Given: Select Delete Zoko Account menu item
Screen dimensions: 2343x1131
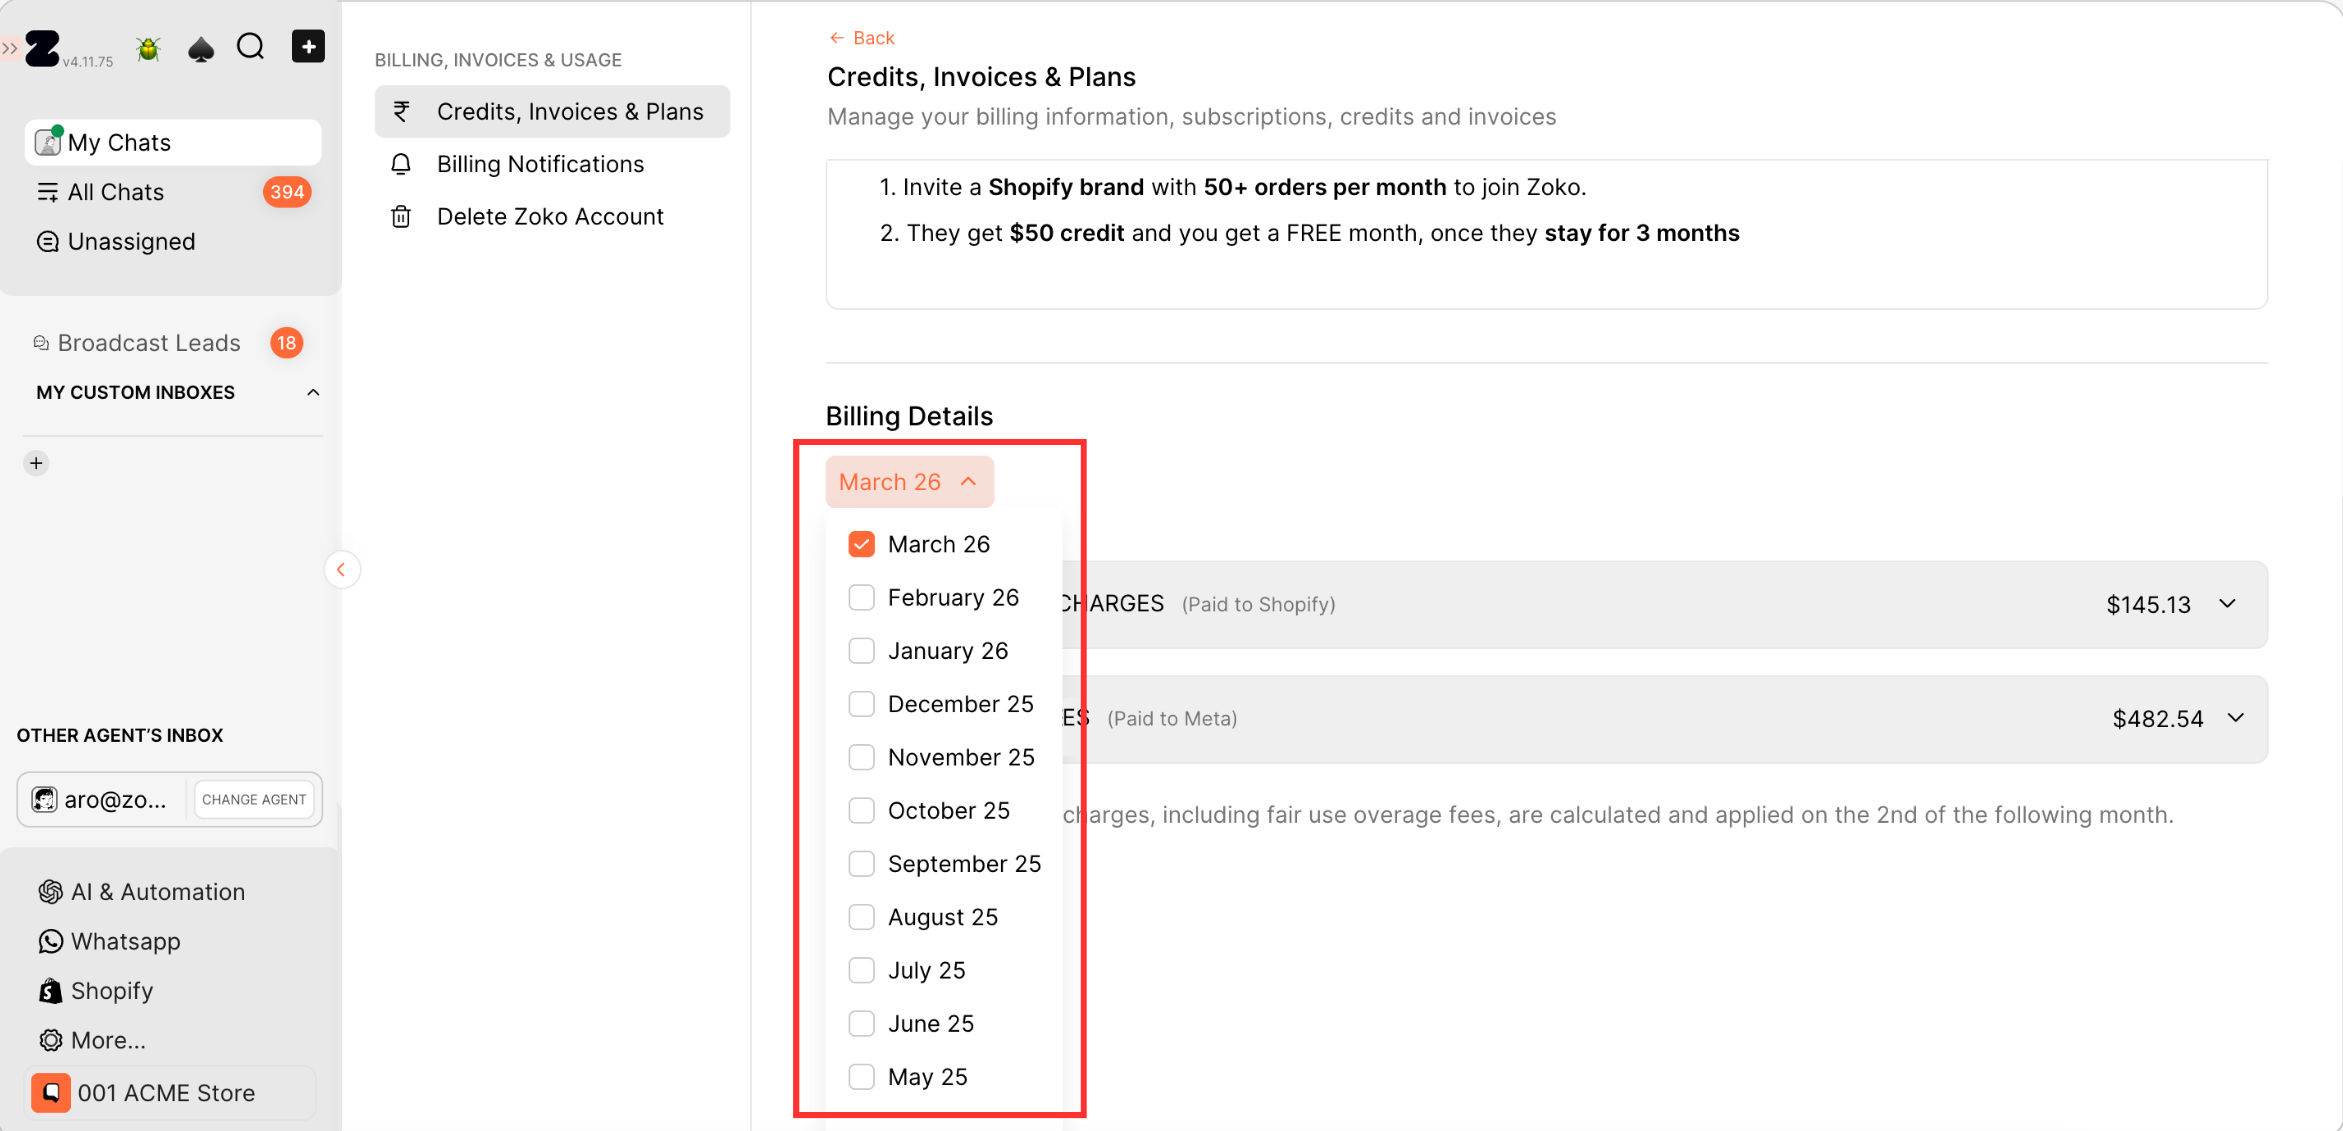Looking at the screenshot, I should coord(549,217).
